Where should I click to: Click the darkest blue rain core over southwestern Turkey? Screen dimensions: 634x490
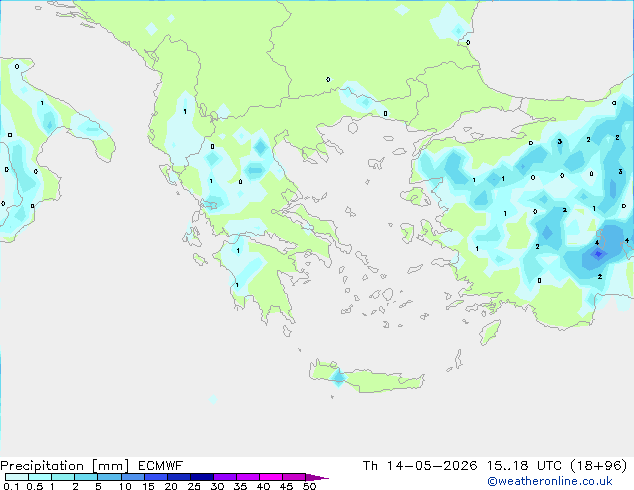598,254
